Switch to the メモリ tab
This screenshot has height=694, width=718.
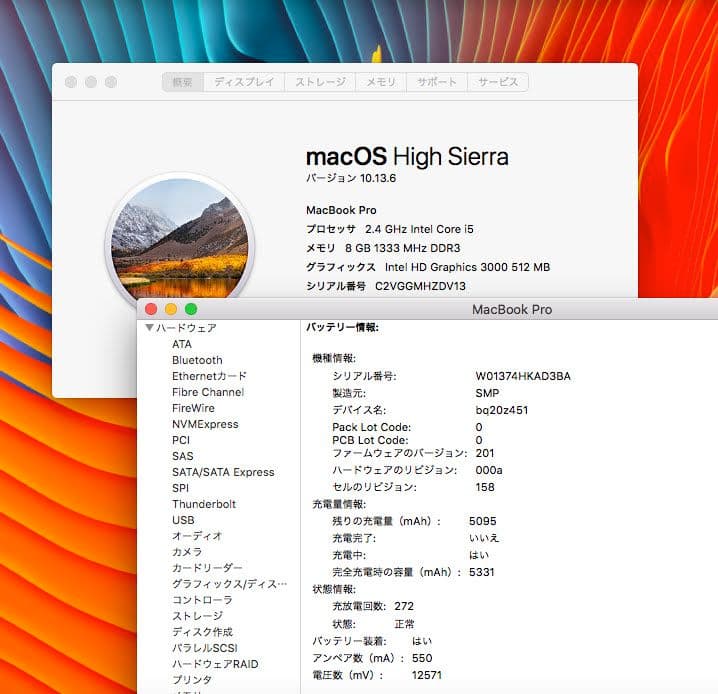point(381,82)
